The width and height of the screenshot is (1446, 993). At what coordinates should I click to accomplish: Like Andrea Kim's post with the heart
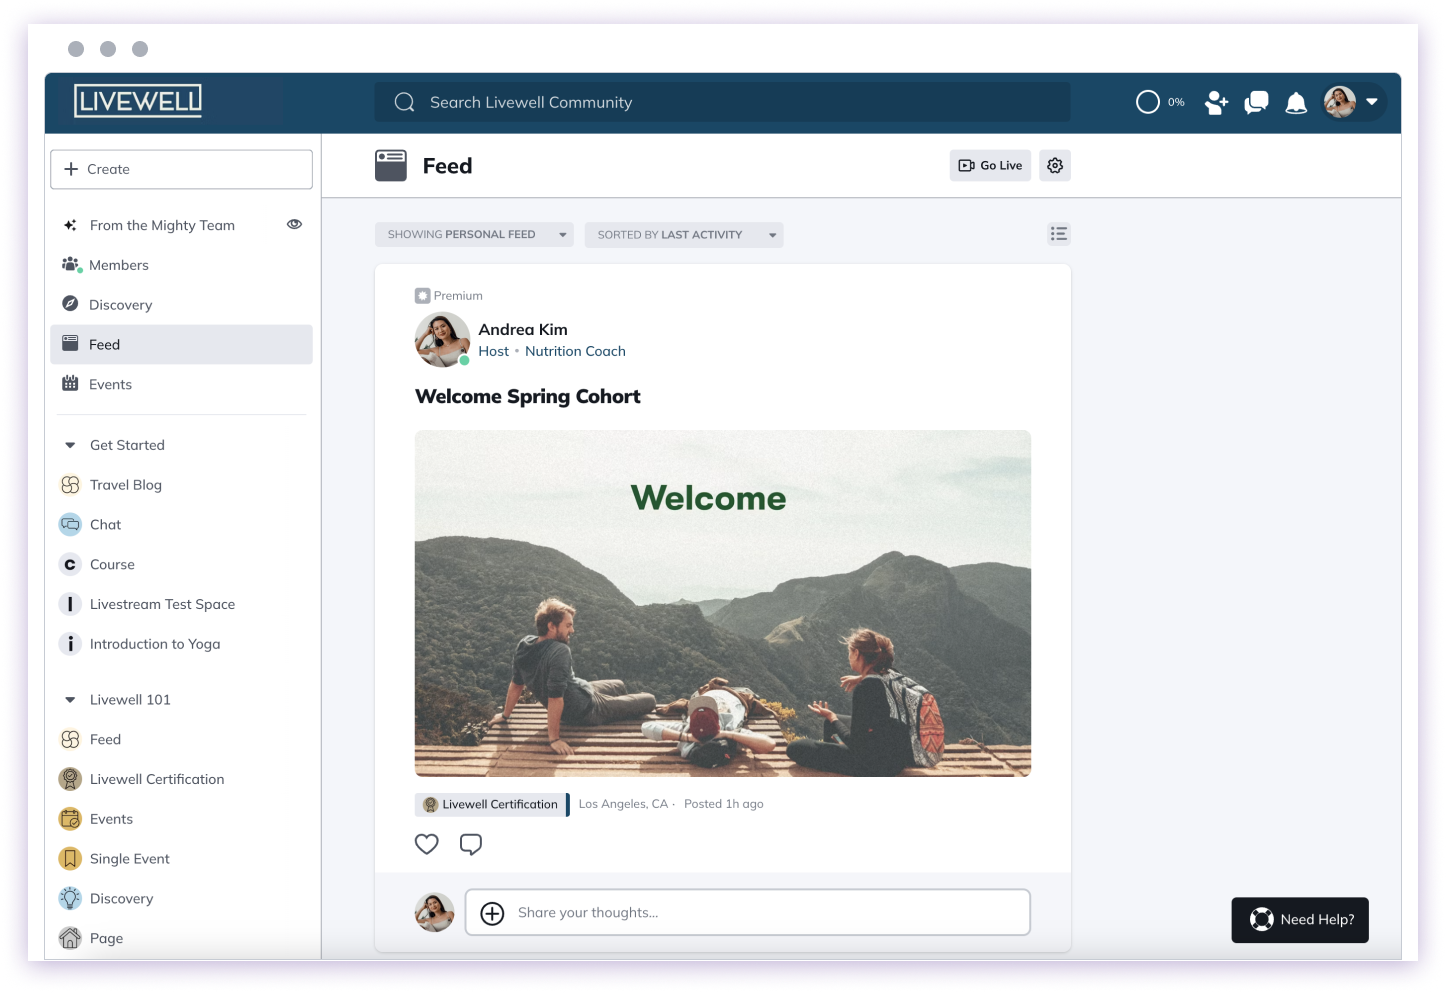pyautogui.click(x=426, y=844)
